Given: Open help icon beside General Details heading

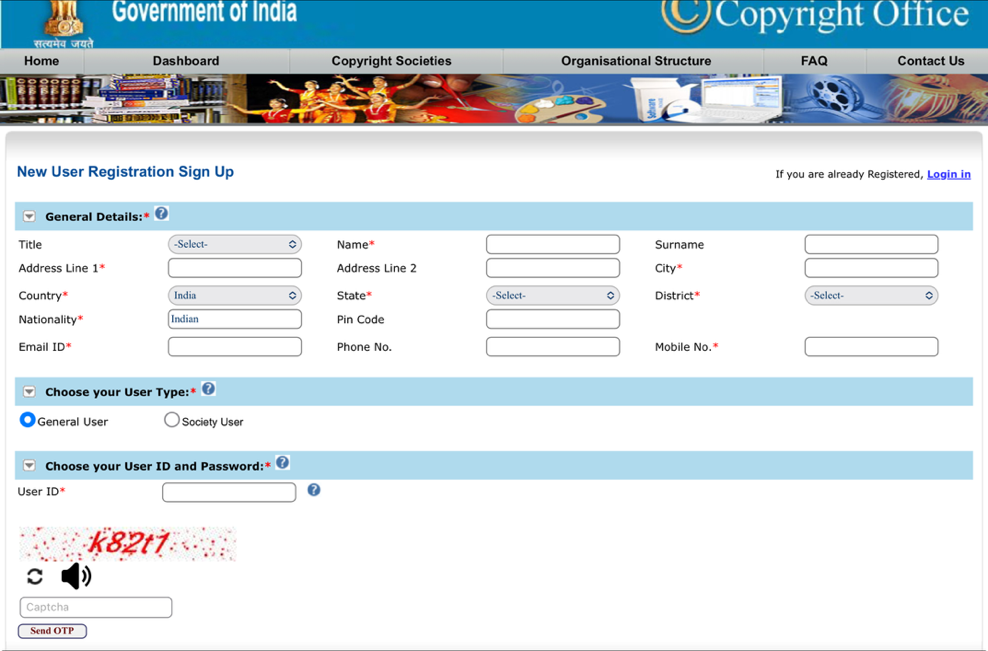Looking at the screenshot, I should pyautogui.click(x=161, y=214).
